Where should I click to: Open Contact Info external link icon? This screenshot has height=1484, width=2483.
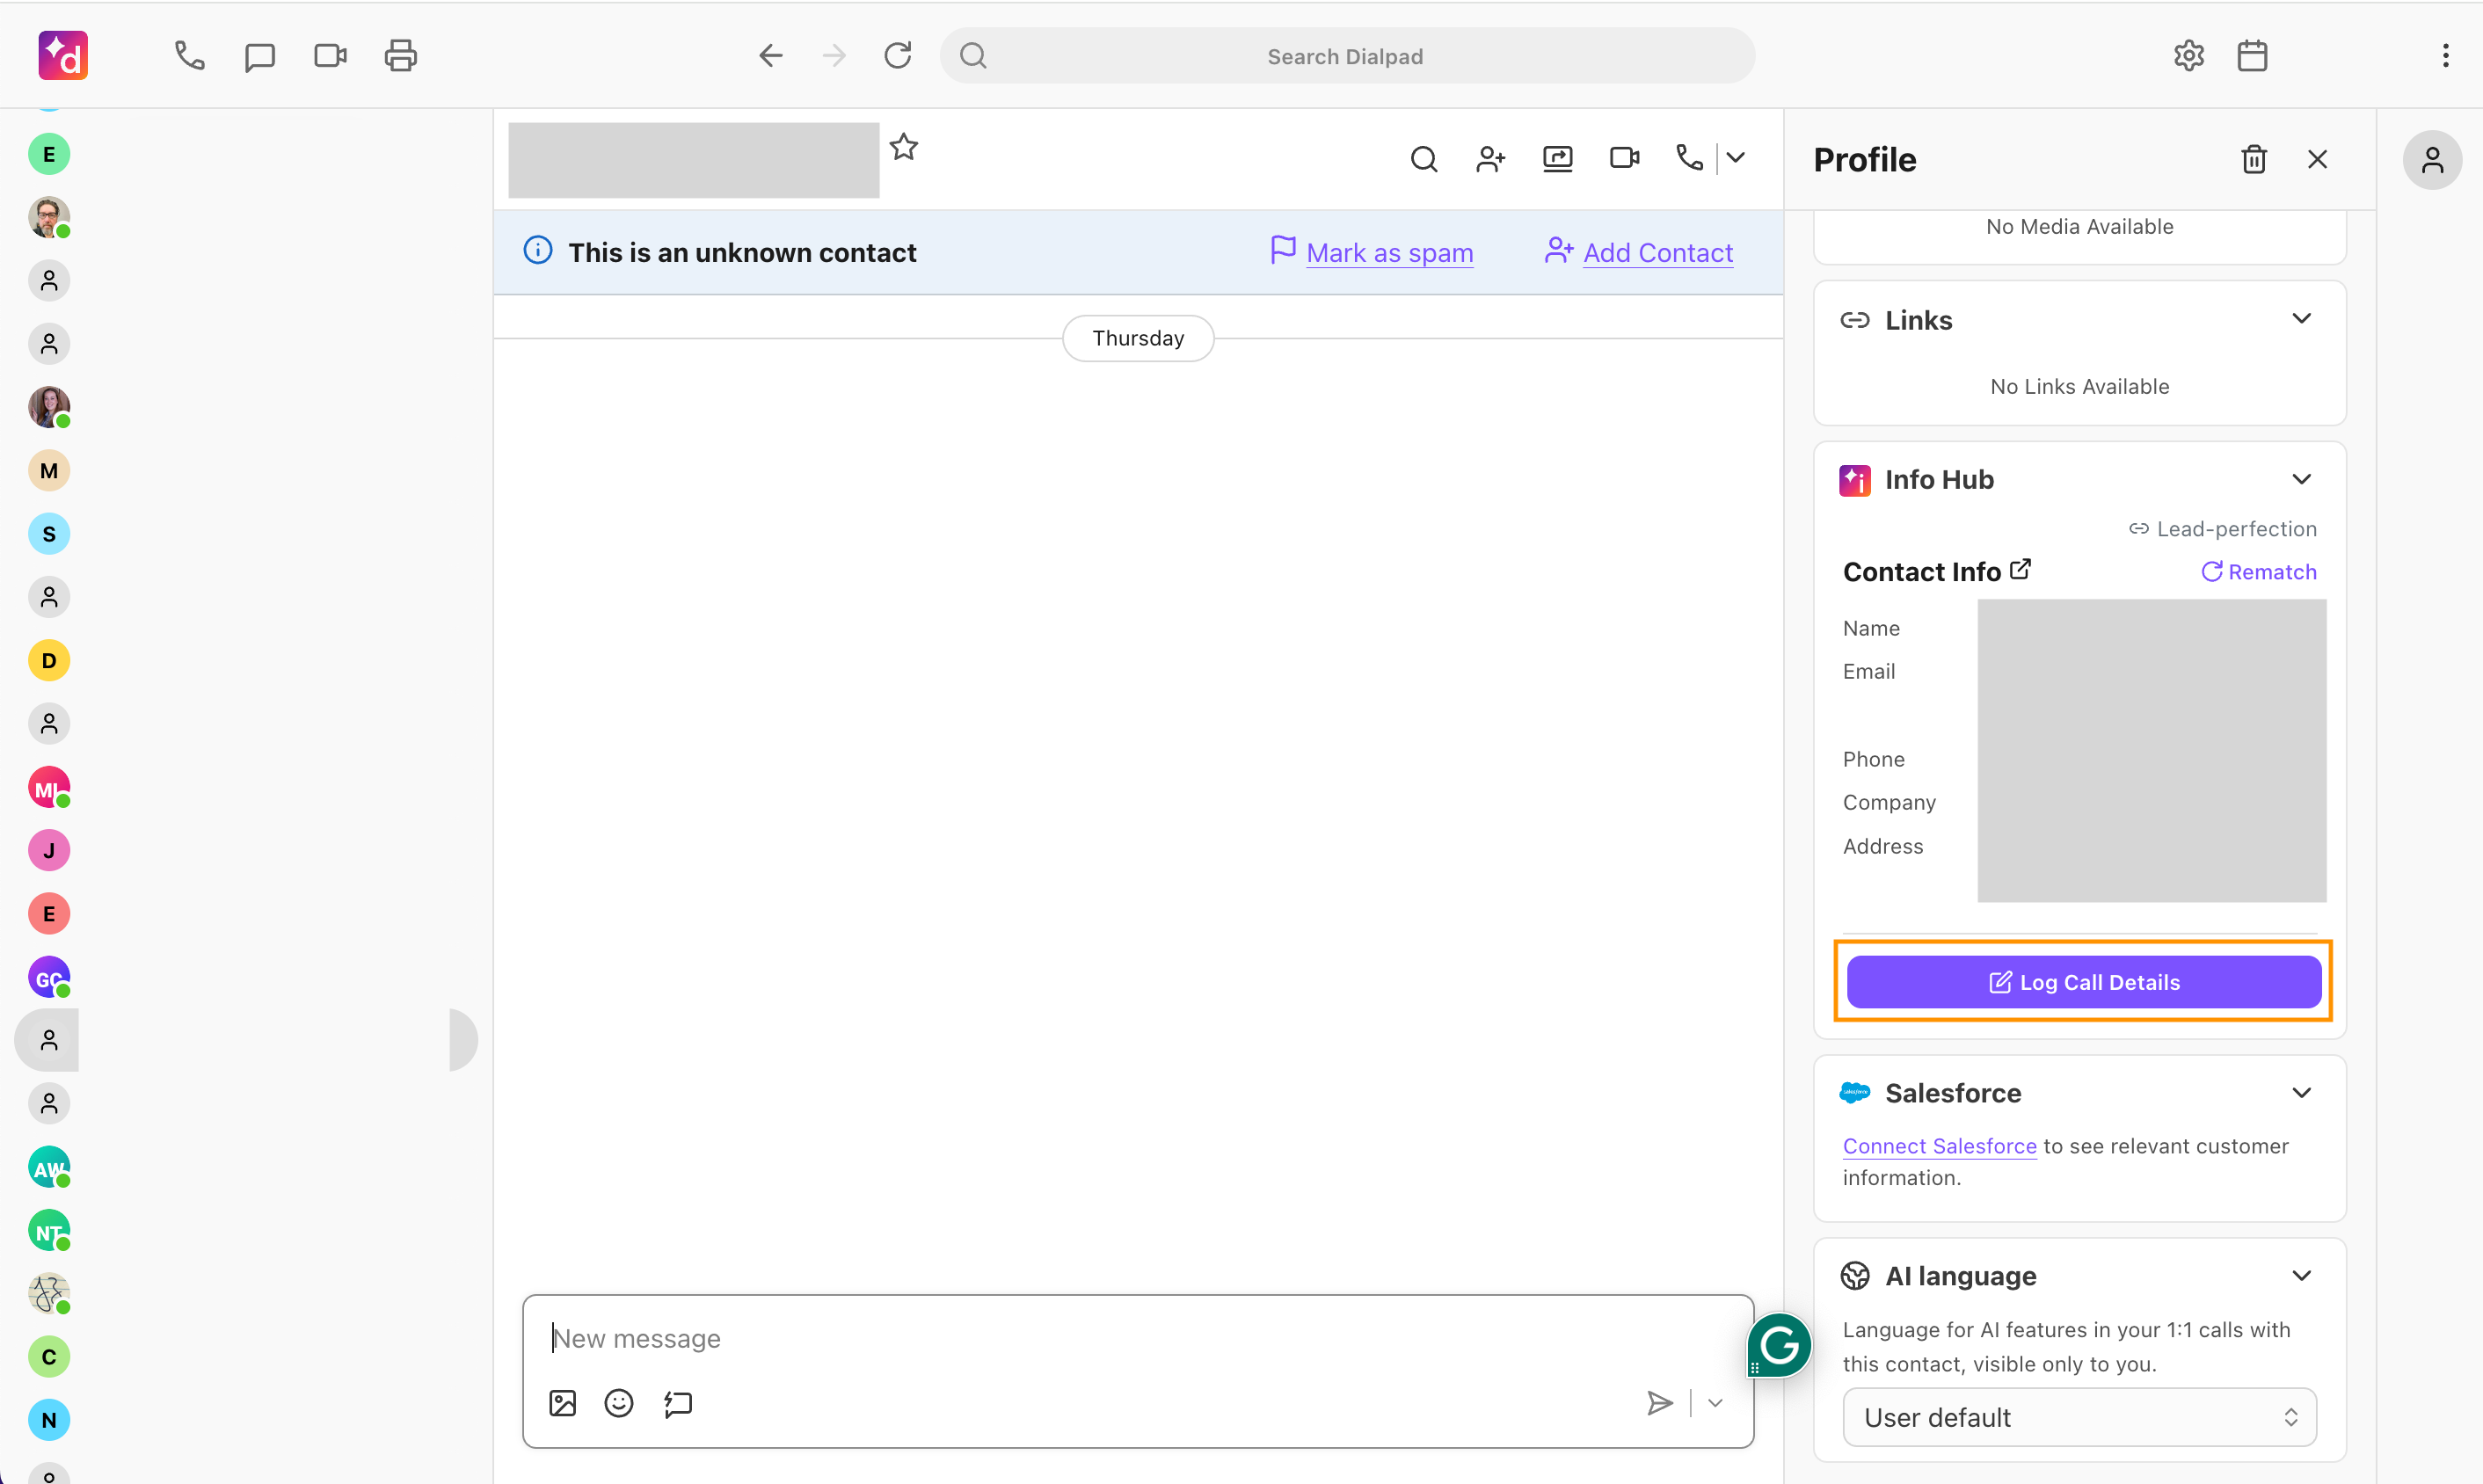pos(2021,569)
